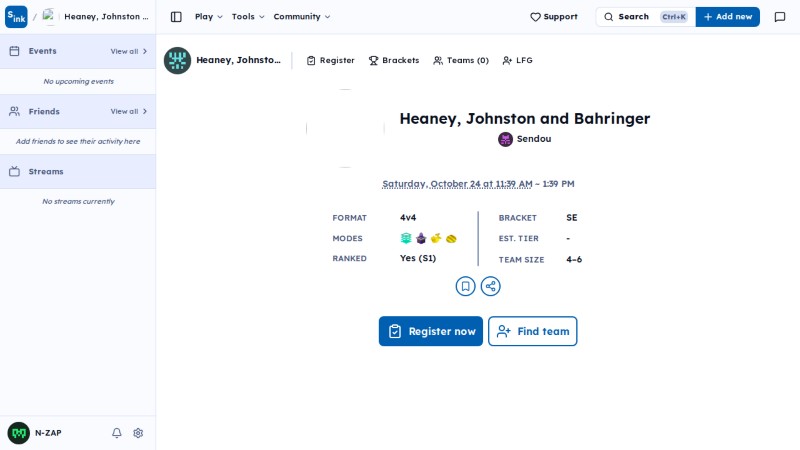The height and width of the screenshot is (450, 800).
Task: Toggle the sidebar panel icon
Action: point(176,17)
